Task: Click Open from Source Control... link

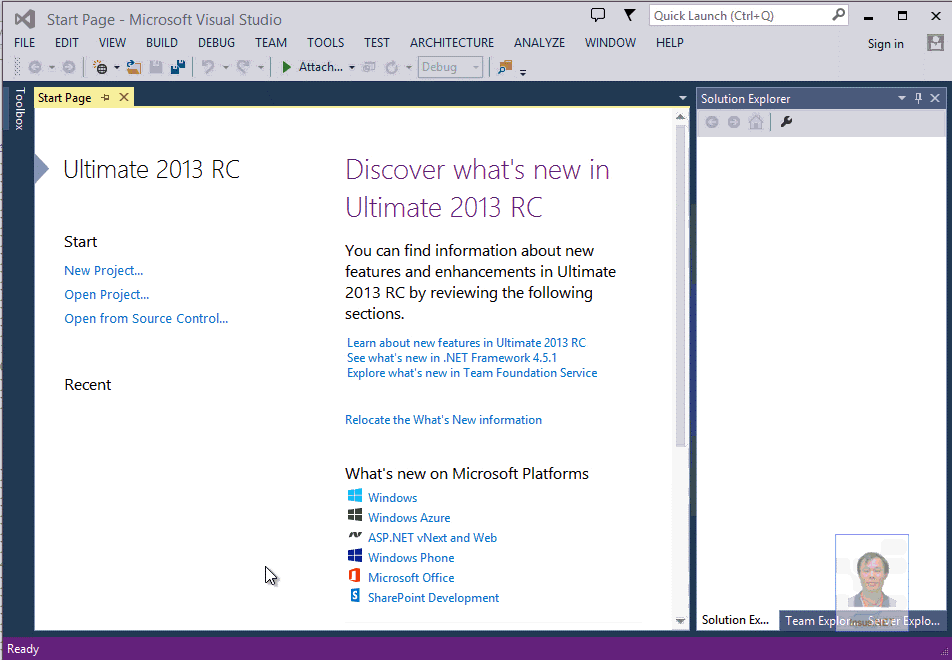Action: [146, 318]
